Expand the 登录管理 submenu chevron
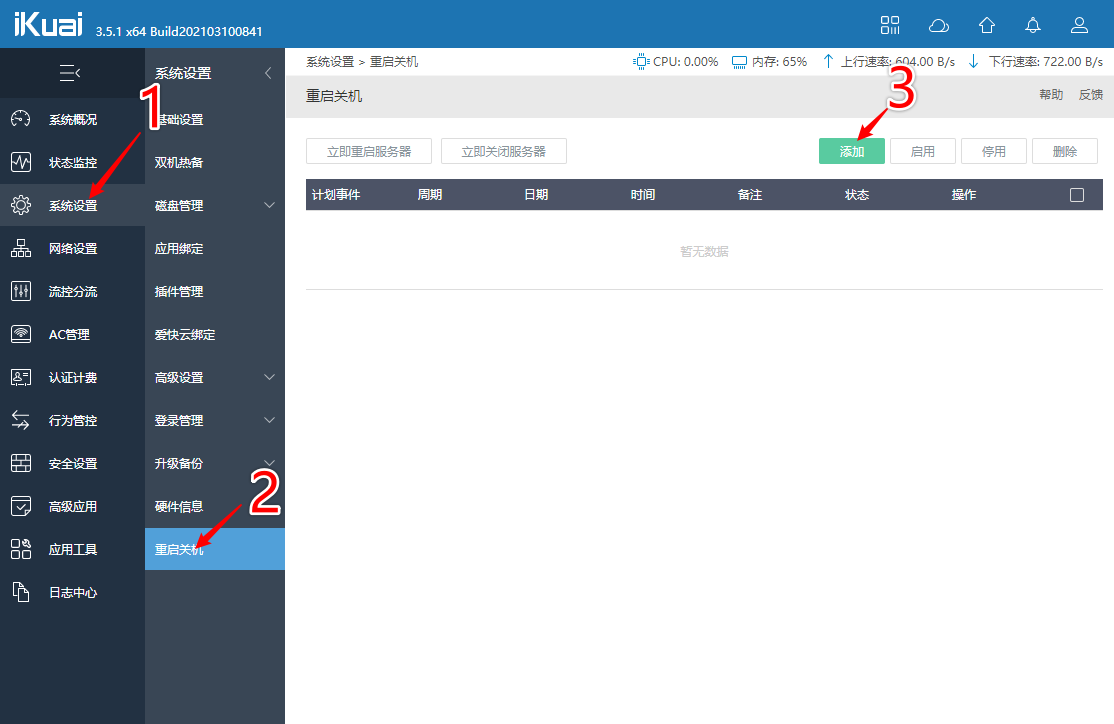 click(x=269, y=420)
